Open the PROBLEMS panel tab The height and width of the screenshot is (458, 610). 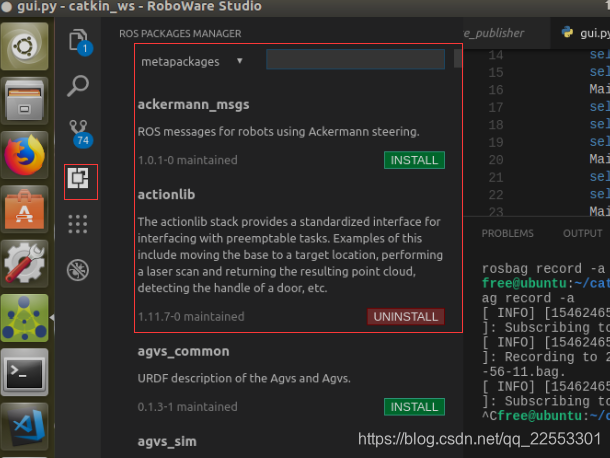tap(507, 233)
